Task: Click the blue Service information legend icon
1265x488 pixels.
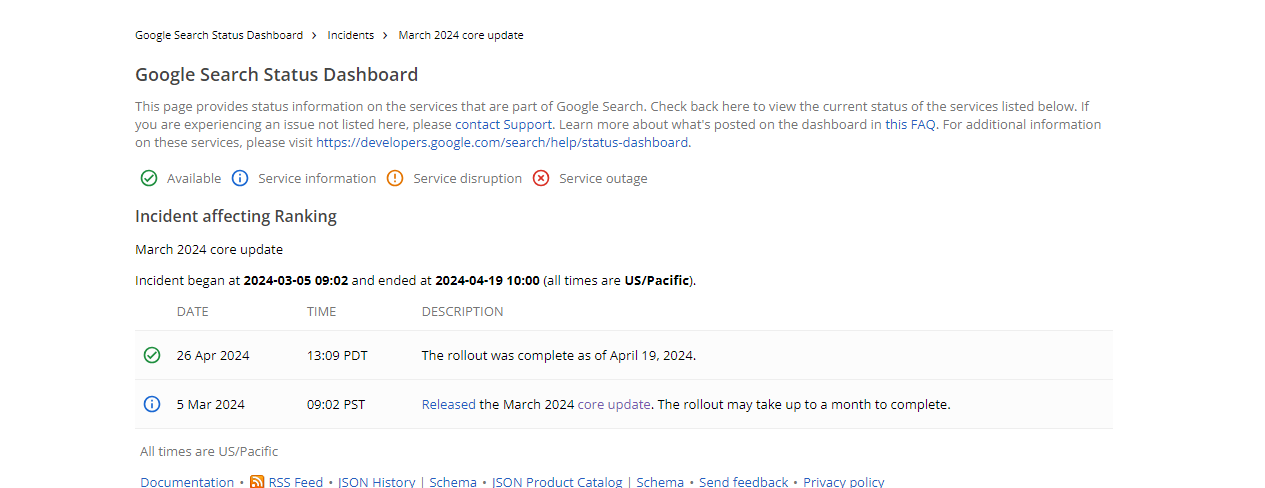Action: pyautogui.click(x=240, y=178)
